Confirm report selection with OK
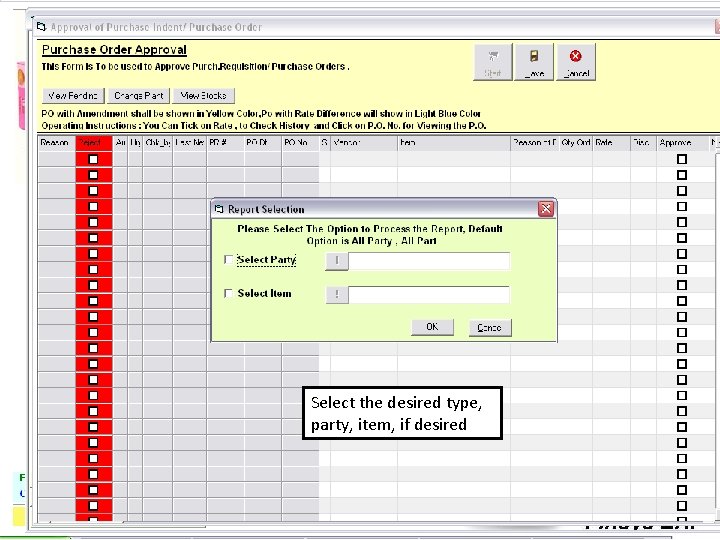 click(432, 327)
